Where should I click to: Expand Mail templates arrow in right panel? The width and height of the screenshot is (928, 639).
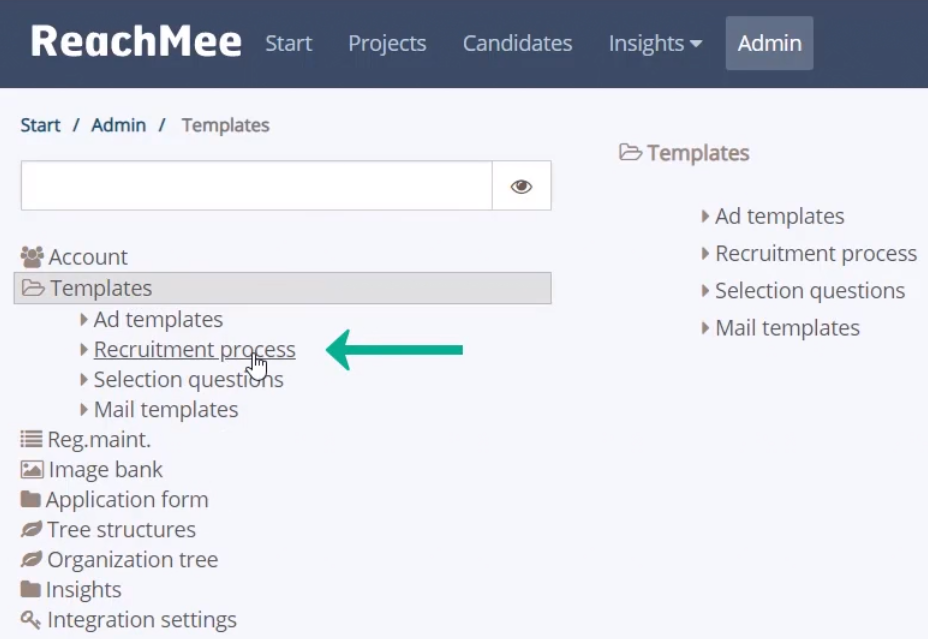(705, 328)
